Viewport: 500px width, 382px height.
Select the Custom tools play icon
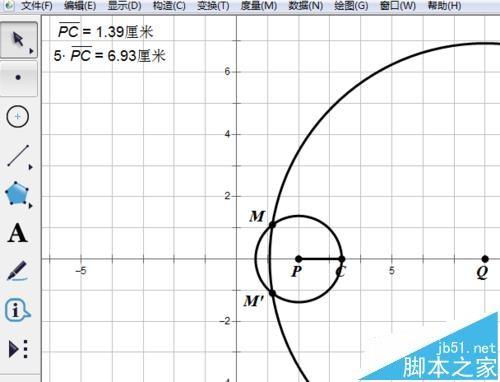pos(18,349)
